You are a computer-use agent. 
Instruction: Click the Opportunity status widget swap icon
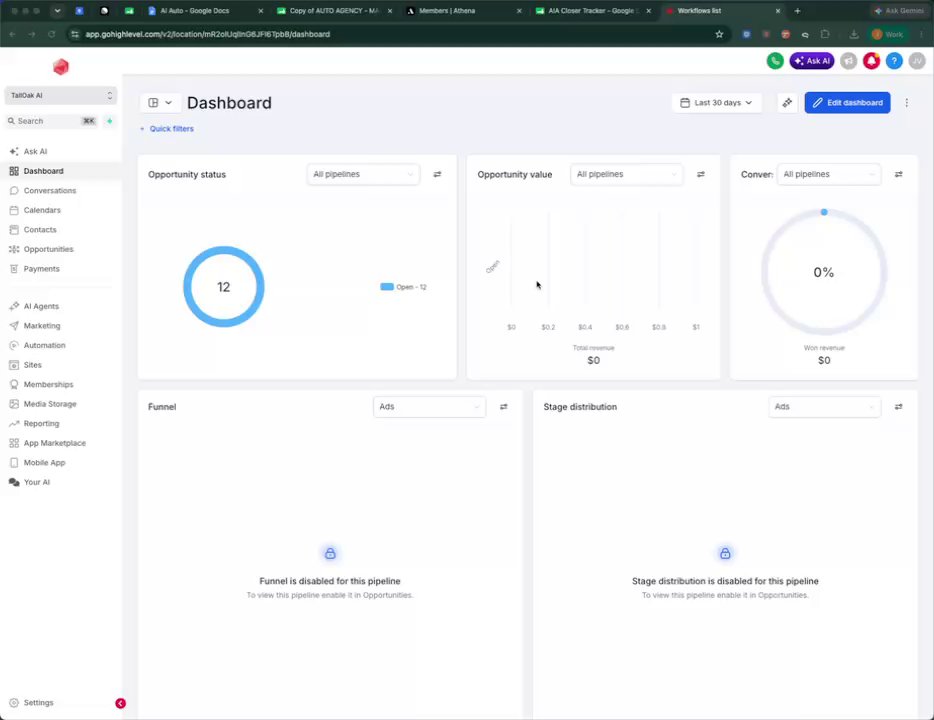point(437,174)
